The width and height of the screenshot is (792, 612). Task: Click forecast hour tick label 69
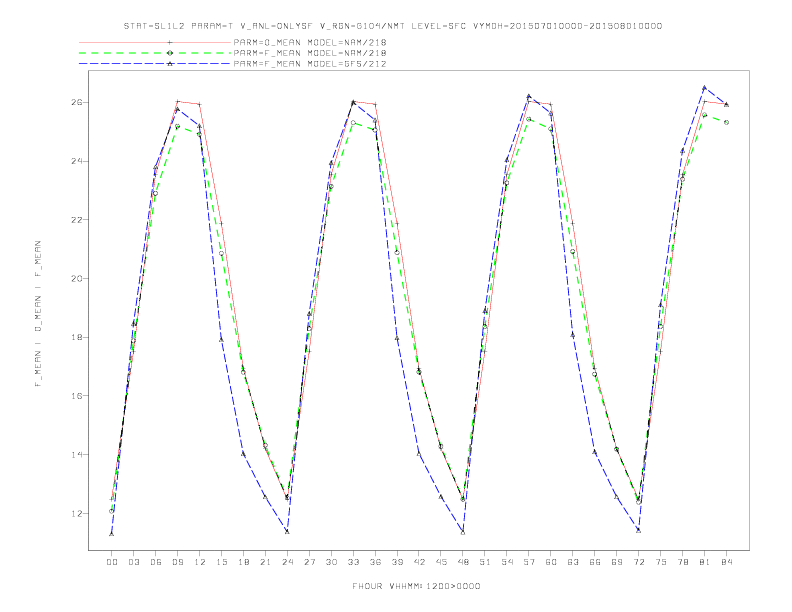click(617, 562)
